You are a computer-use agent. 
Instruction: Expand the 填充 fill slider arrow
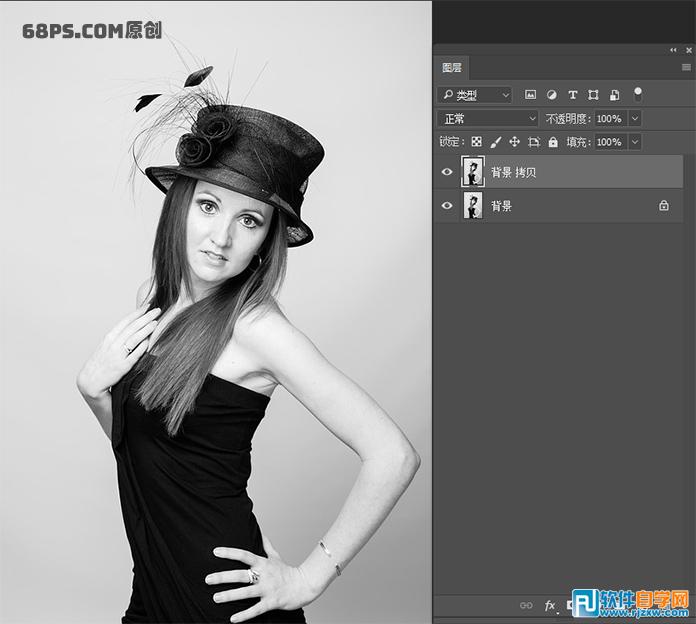[x=635, y=142]
